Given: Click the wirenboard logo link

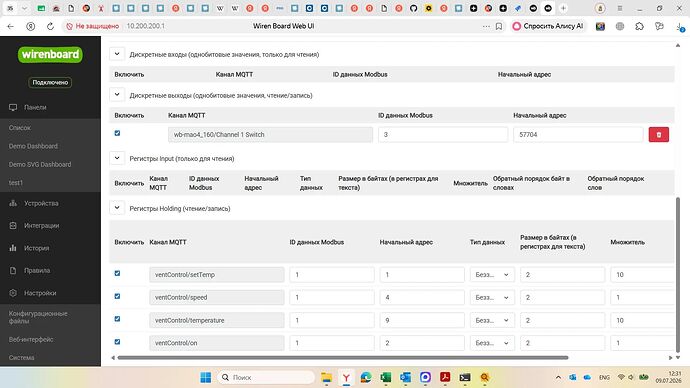Looking at the screenshot, I should 50,55.
